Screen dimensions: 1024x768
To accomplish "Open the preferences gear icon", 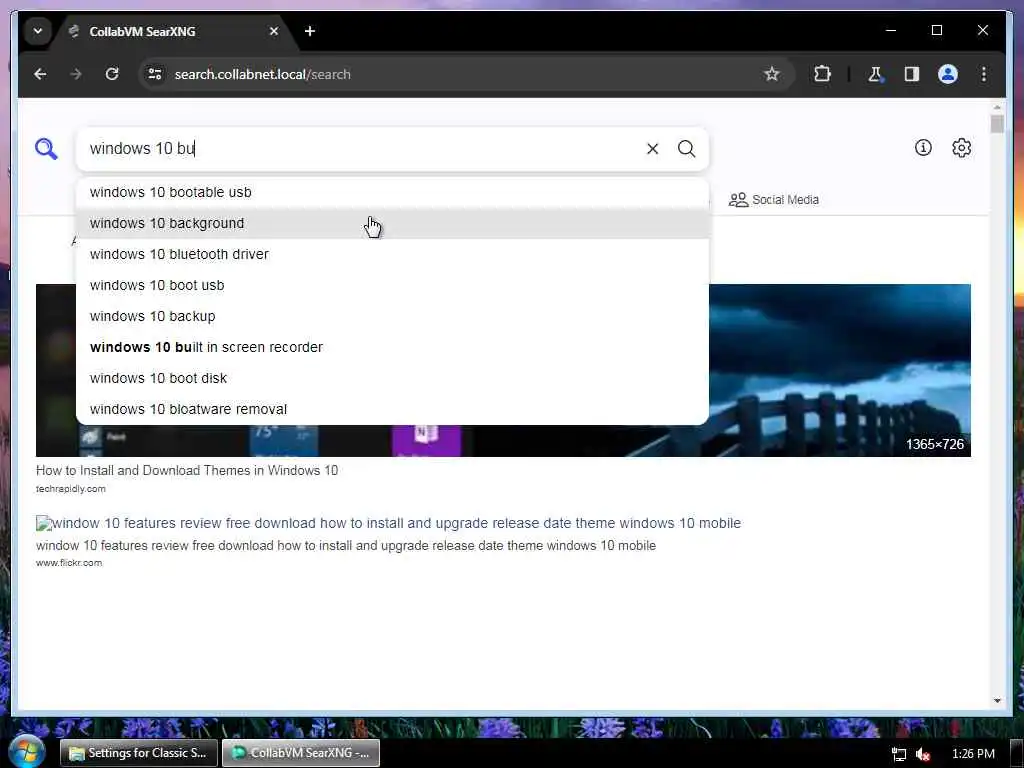I will click(x=961, y=148).
